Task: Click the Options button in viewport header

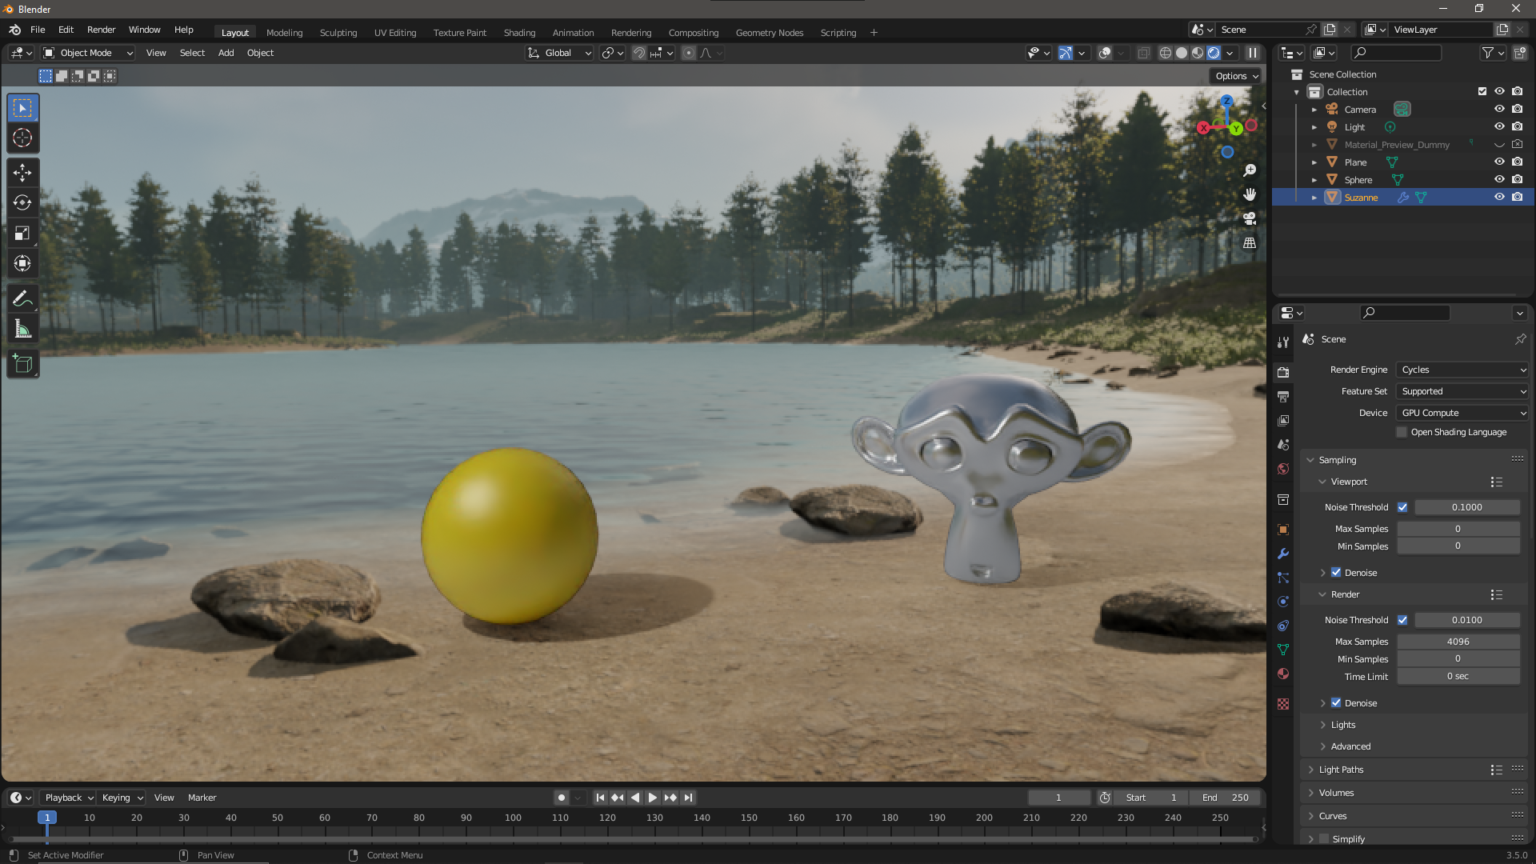Action: 1236,75
